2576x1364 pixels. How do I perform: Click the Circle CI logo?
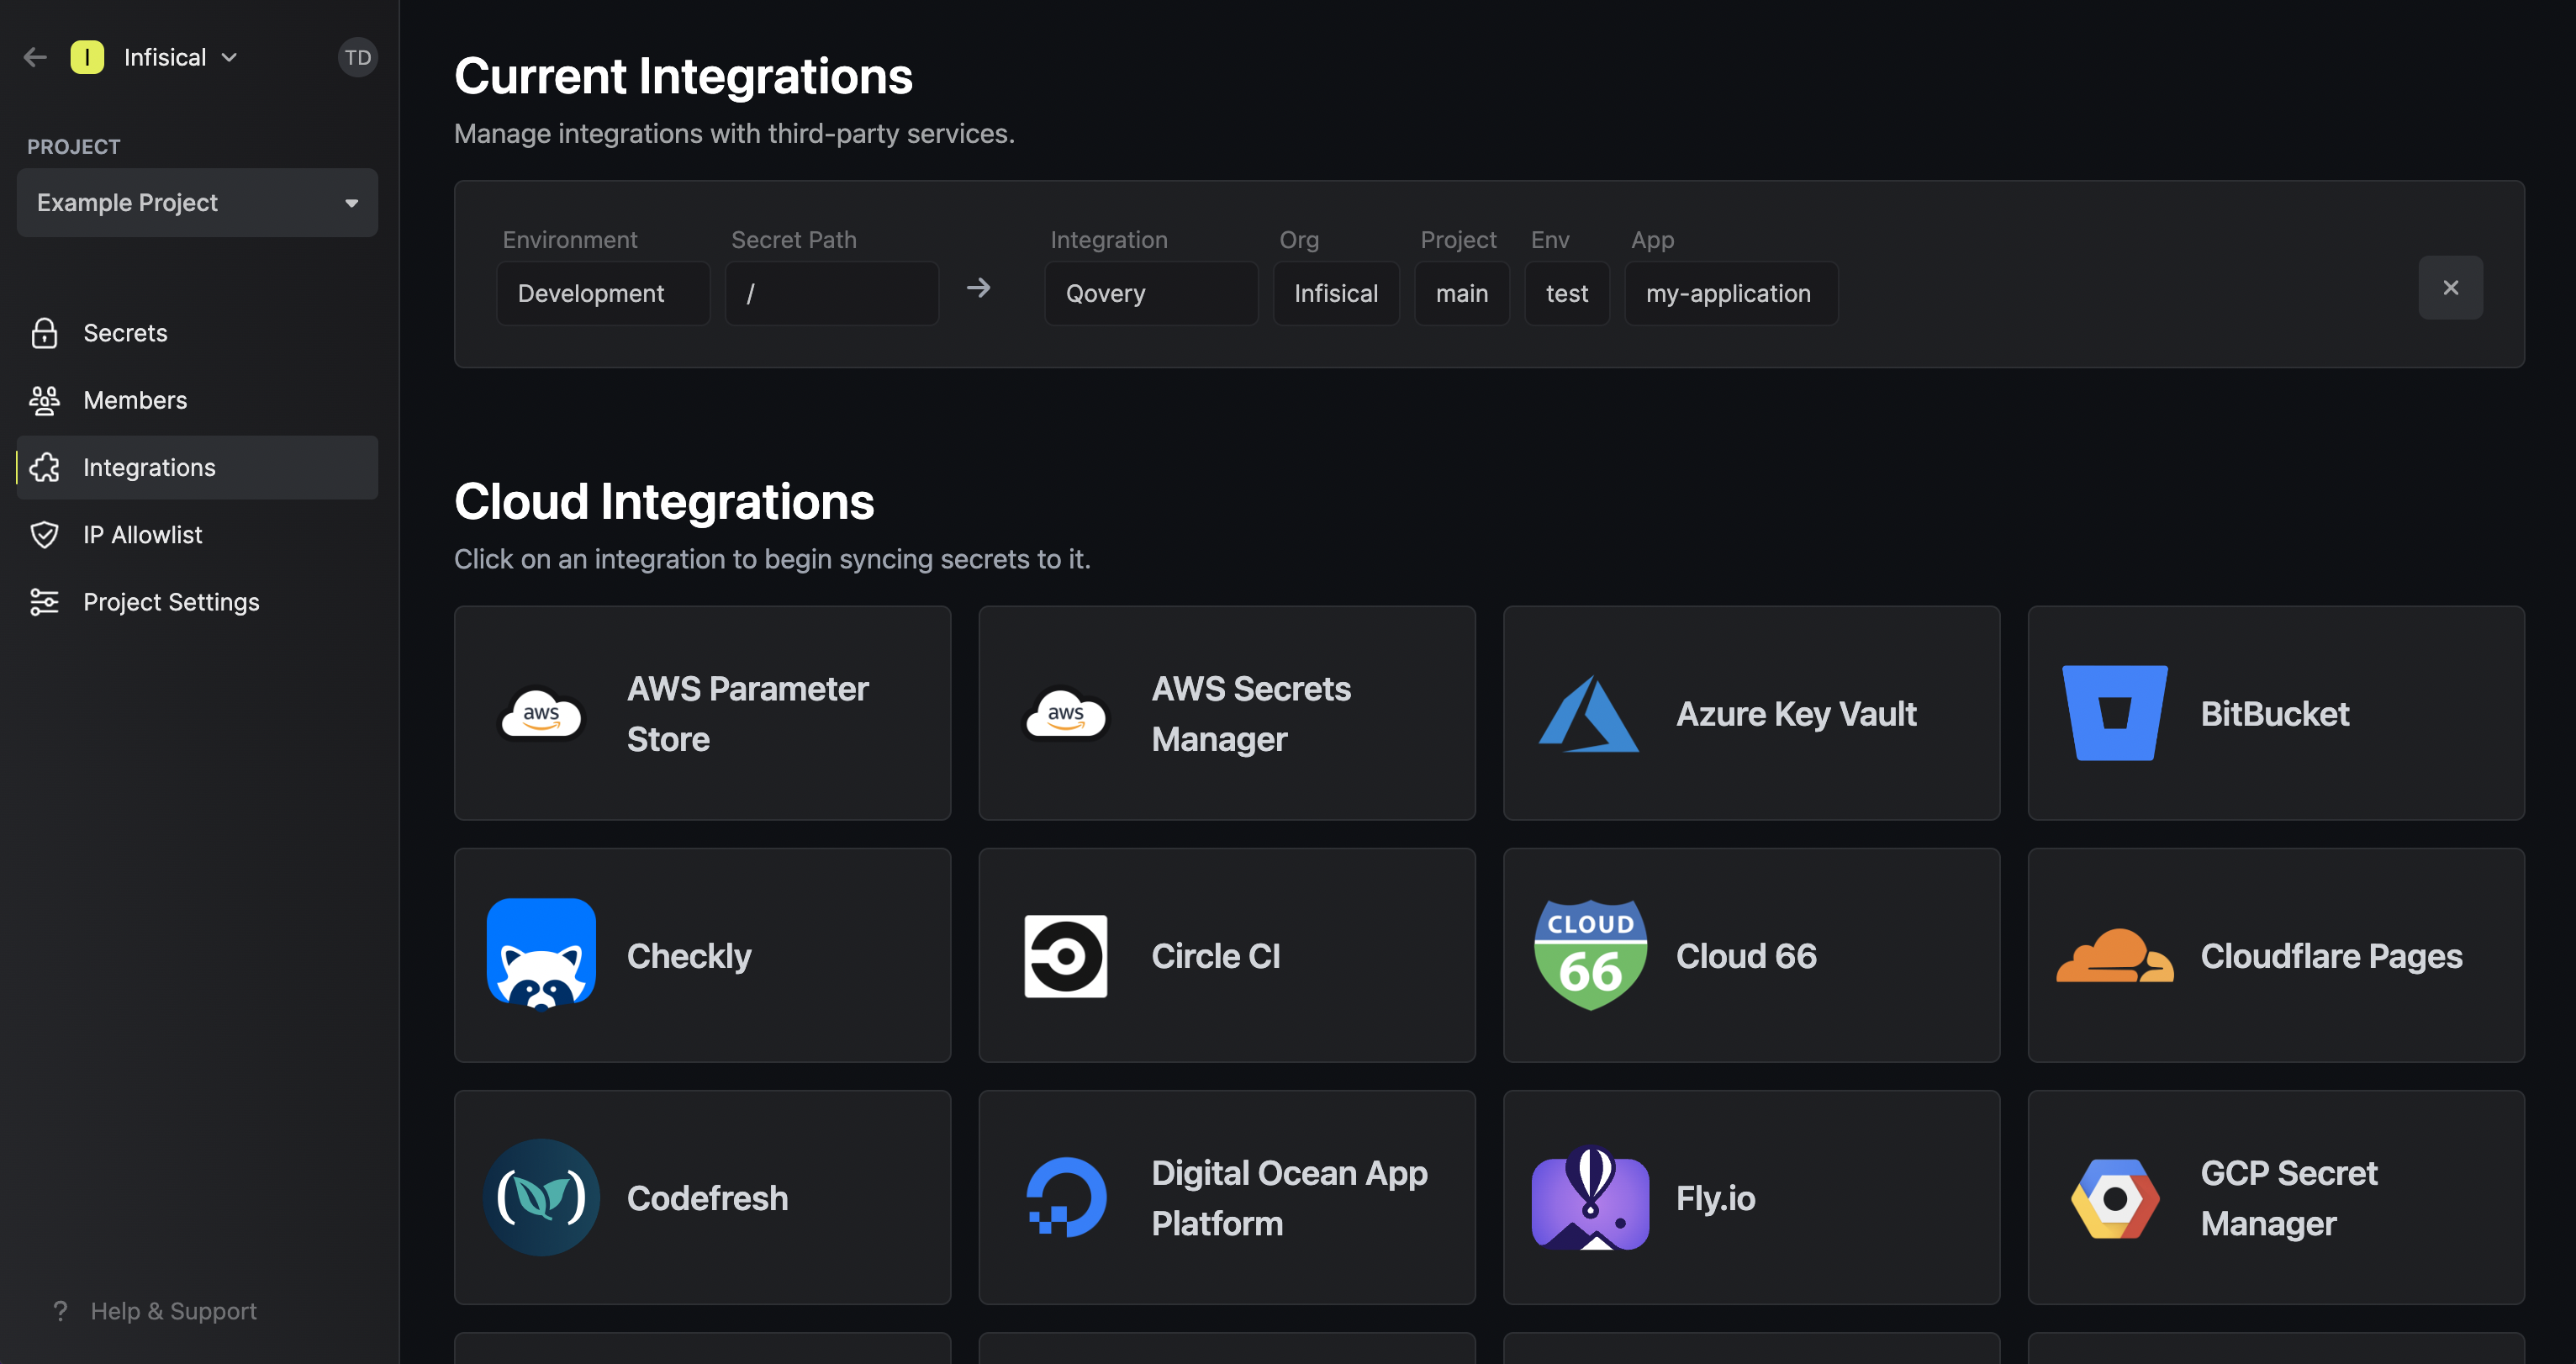point(1065,955)
